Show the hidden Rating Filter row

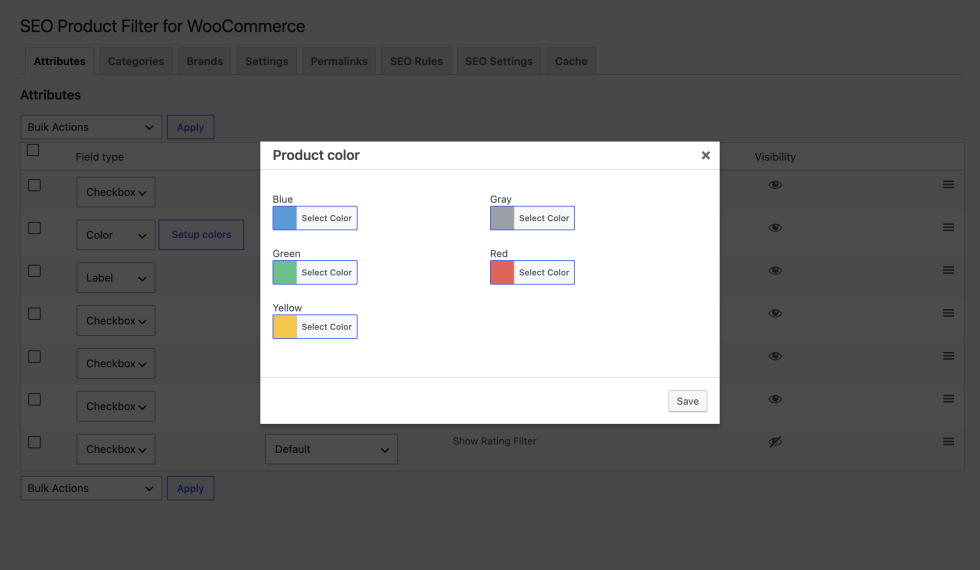click(x=775, y=442)
